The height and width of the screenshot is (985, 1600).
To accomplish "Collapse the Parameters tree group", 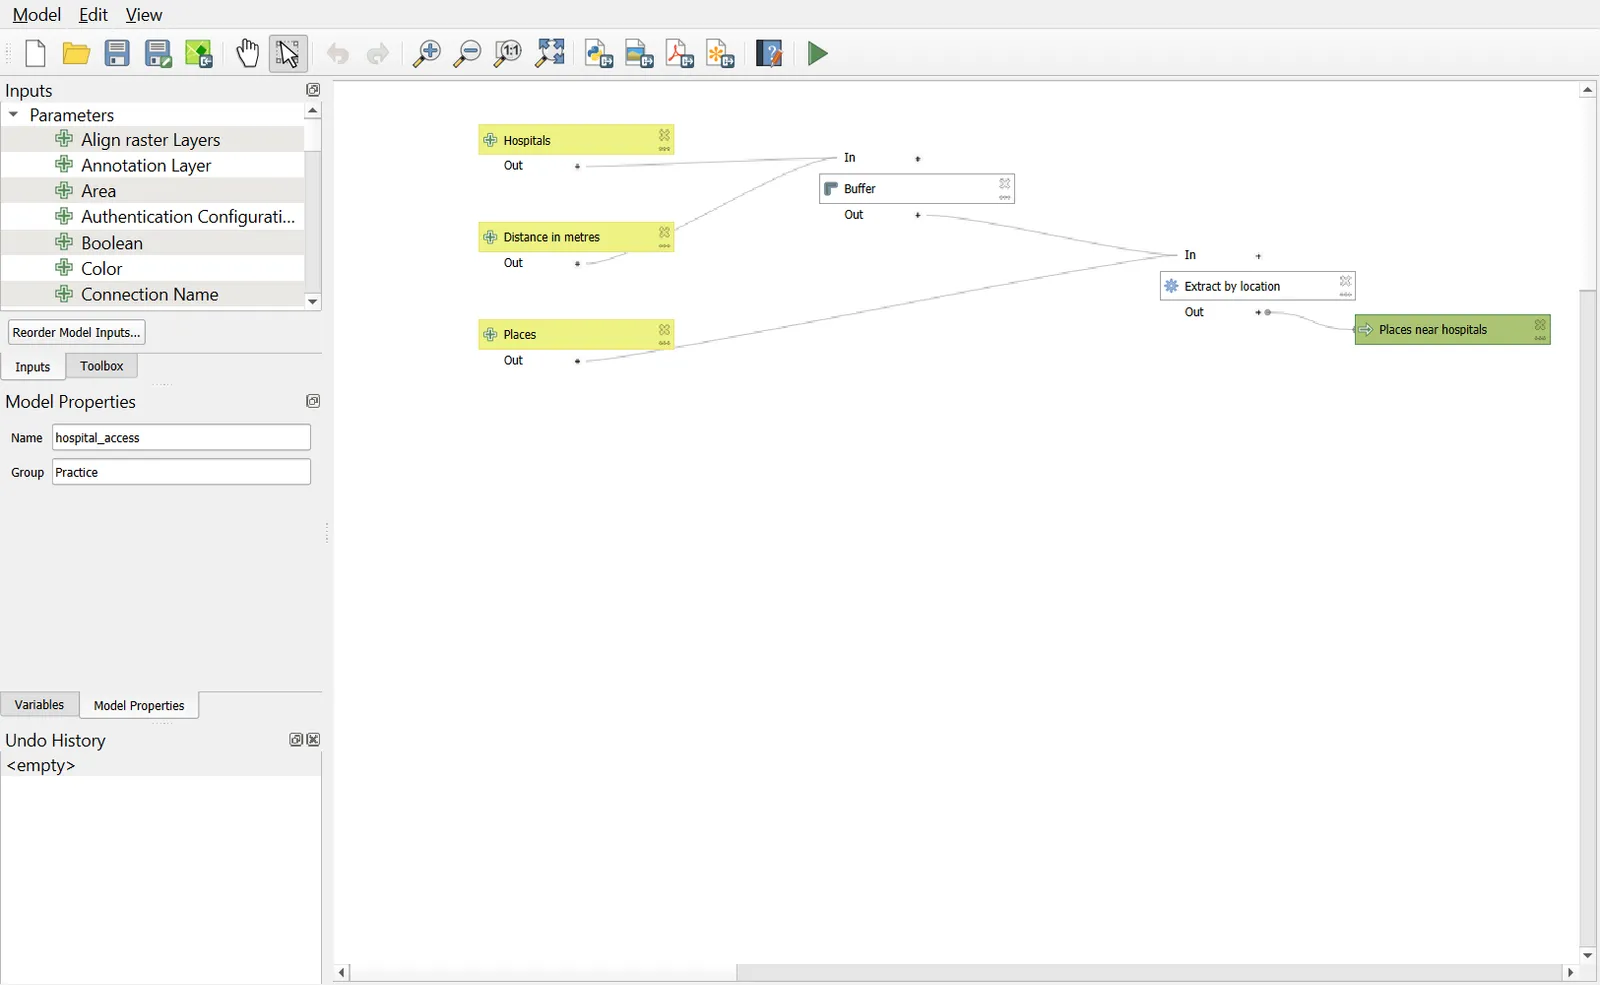I will point(14,115).
